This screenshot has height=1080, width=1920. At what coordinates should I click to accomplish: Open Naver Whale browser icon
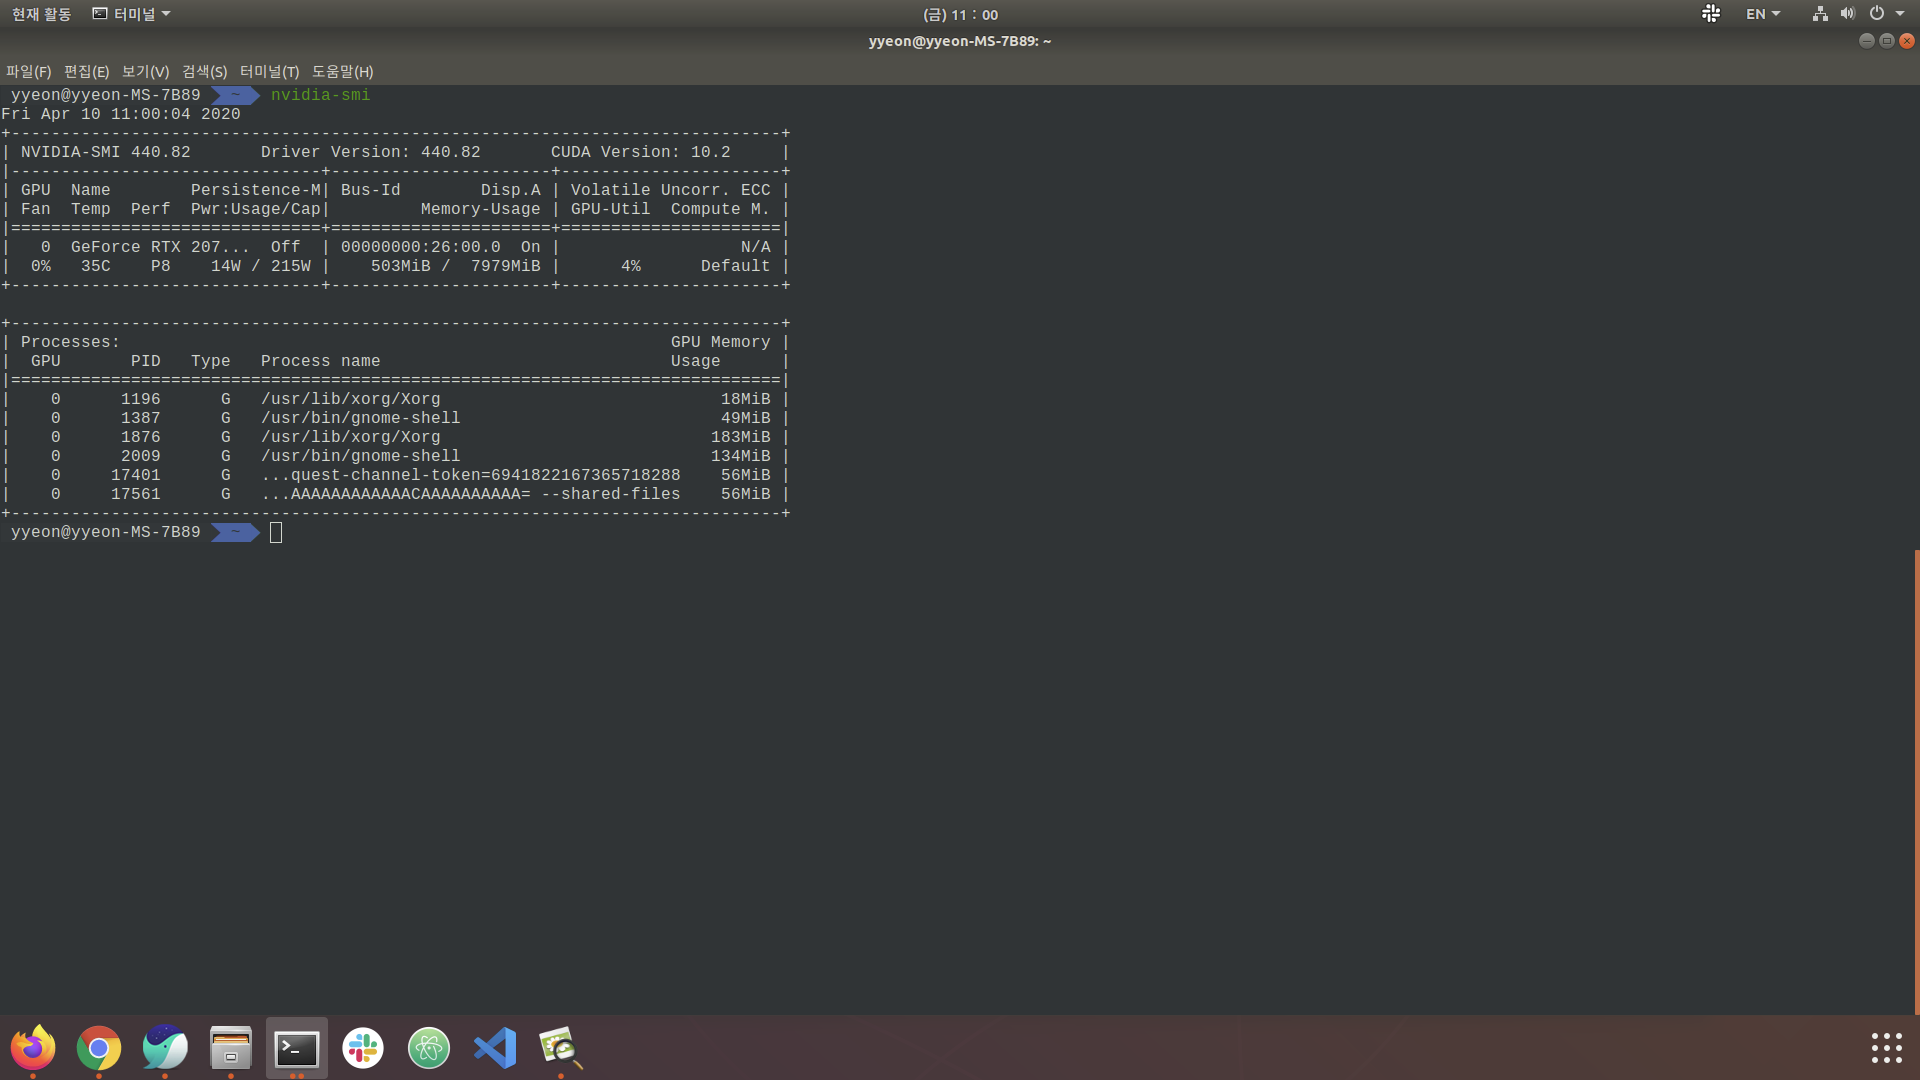pyautogui.click(x=165, y=1048)
